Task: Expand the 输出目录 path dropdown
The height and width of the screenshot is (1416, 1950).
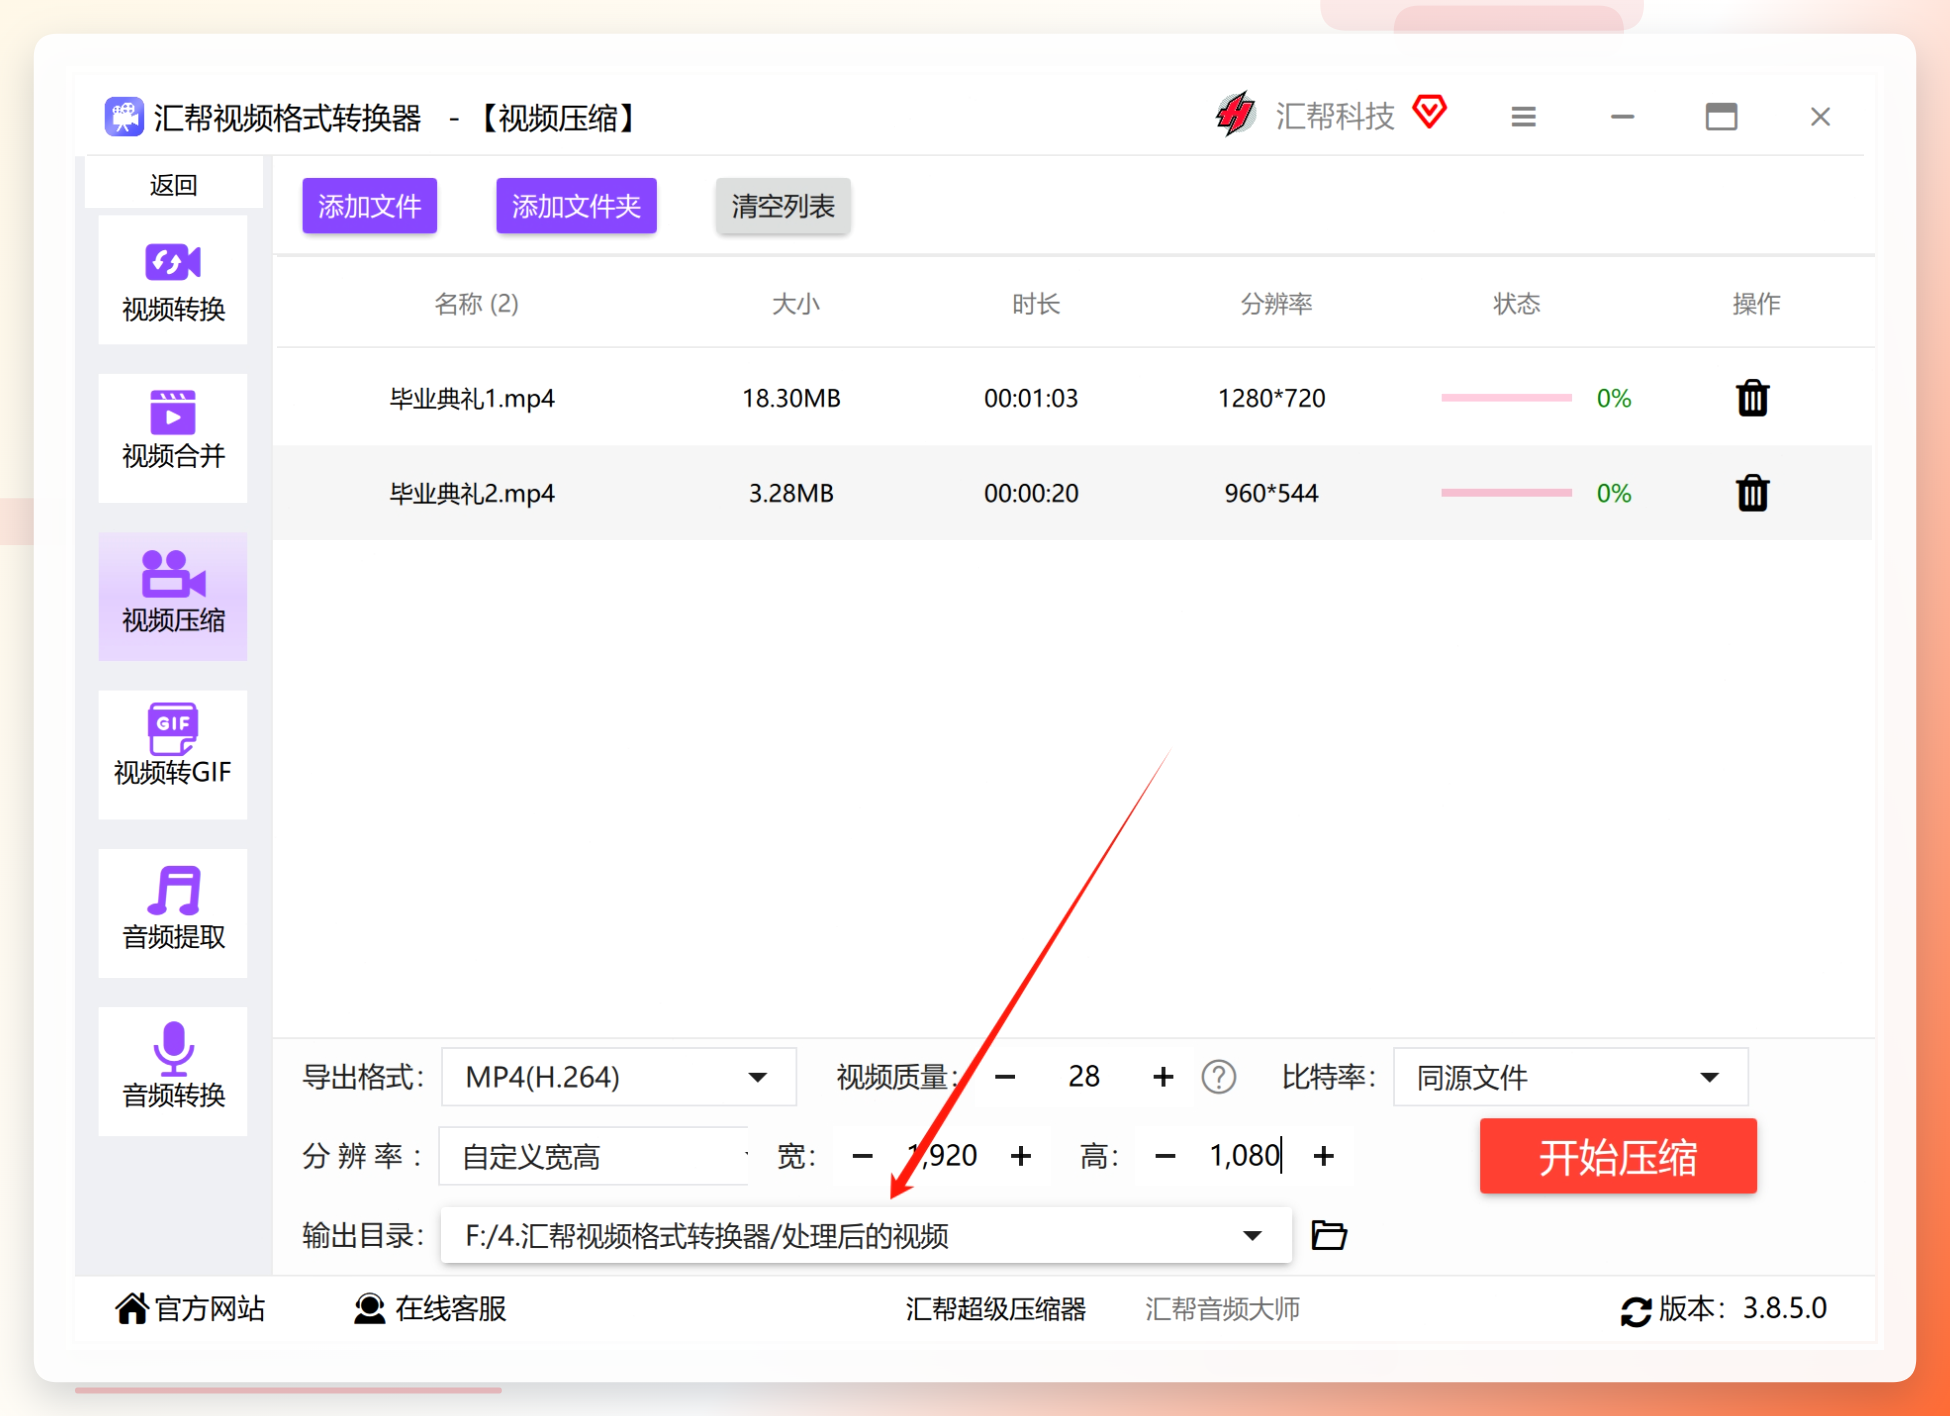Action: 1251,1235
